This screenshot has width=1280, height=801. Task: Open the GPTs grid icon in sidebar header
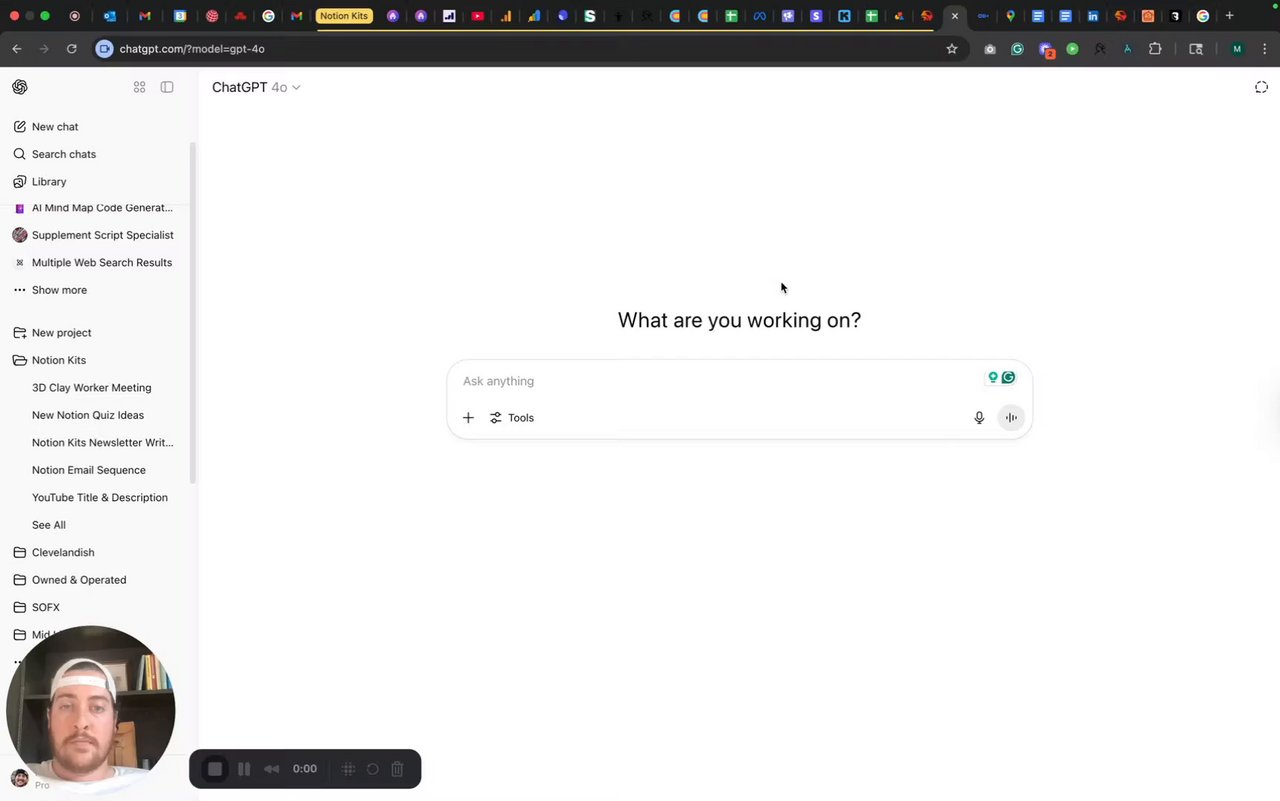[x=140, y=87]
